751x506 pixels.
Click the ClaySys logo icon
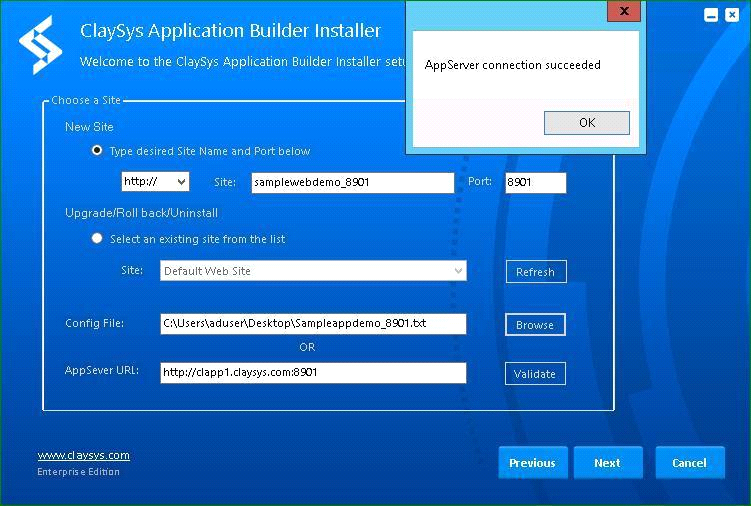40,45
